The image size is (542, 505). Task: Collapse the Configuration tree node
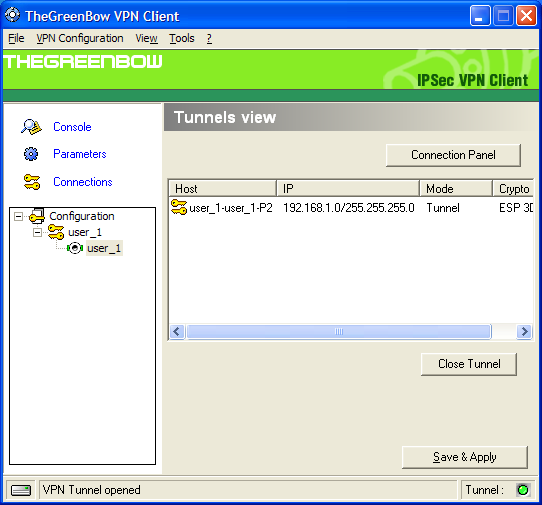[18, 216]
